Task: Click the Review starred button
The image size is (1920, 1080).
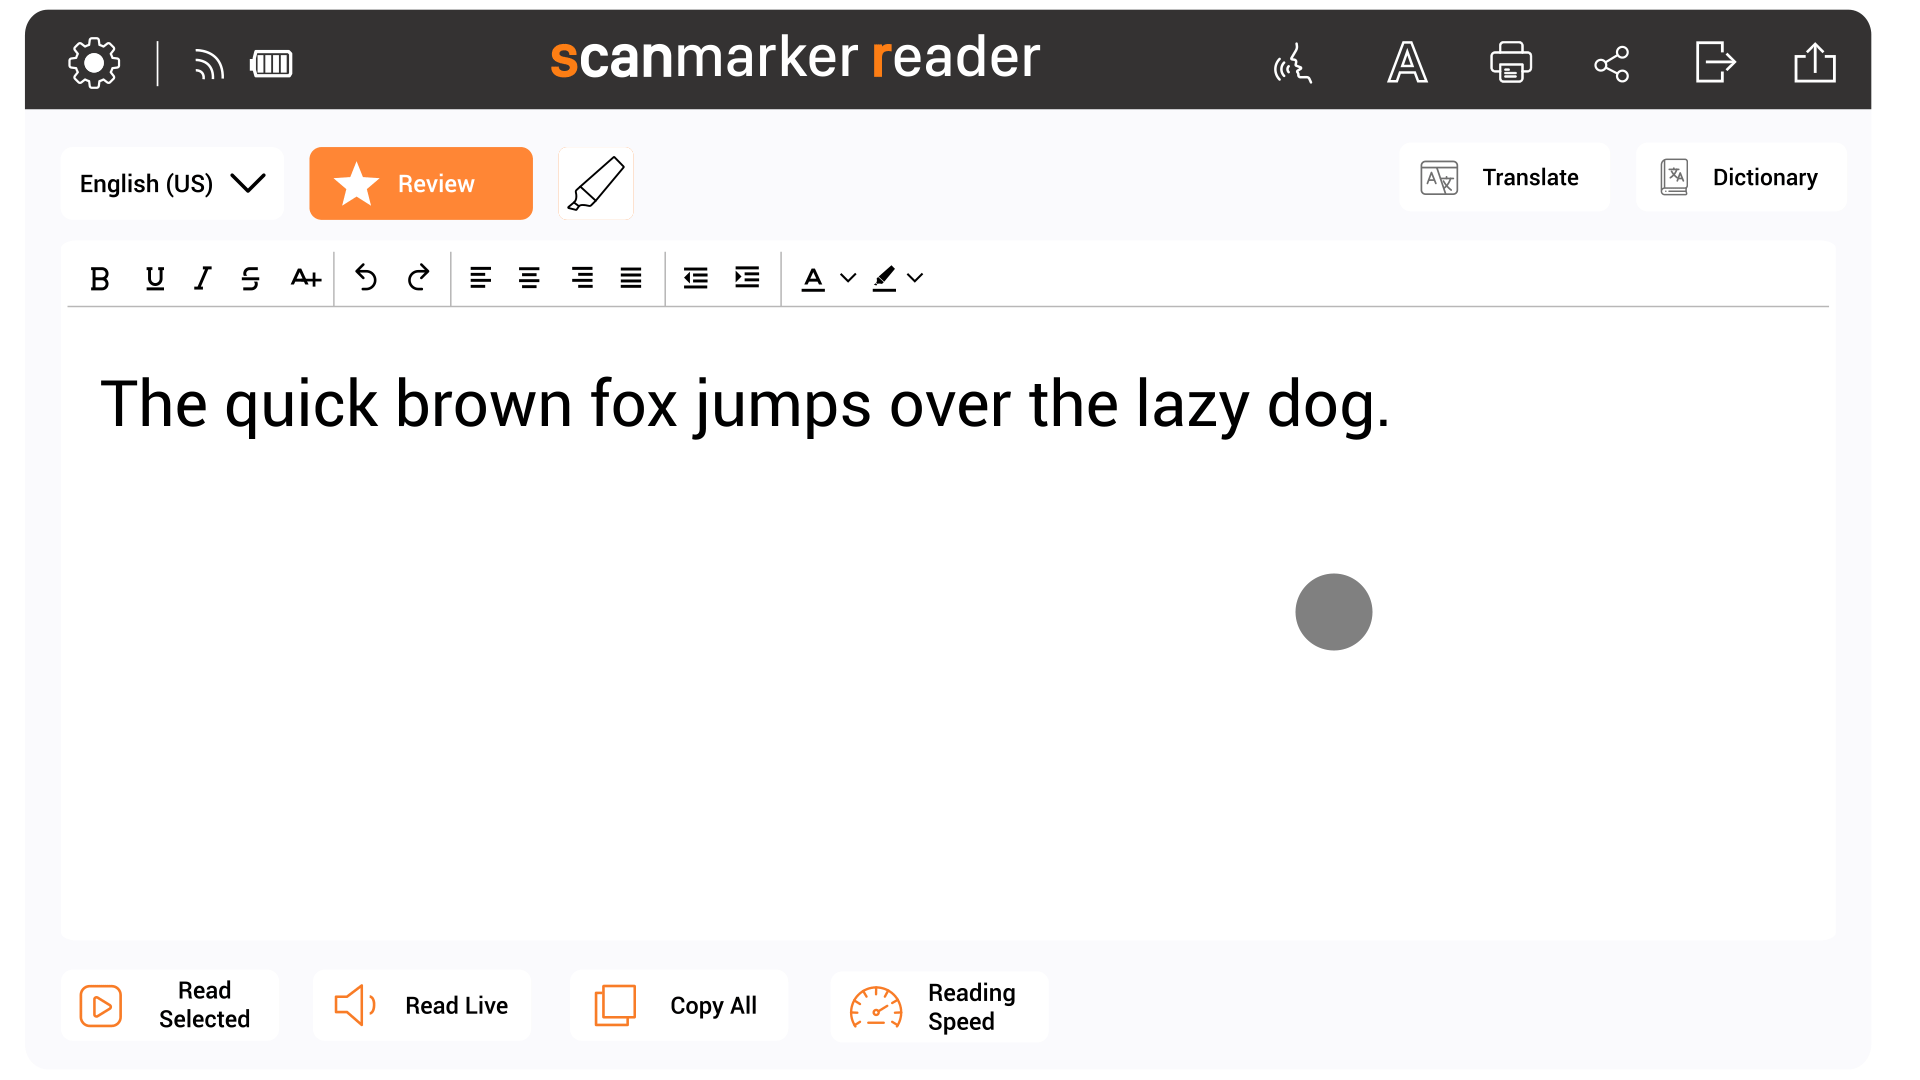Action: [x=421, y=185]
